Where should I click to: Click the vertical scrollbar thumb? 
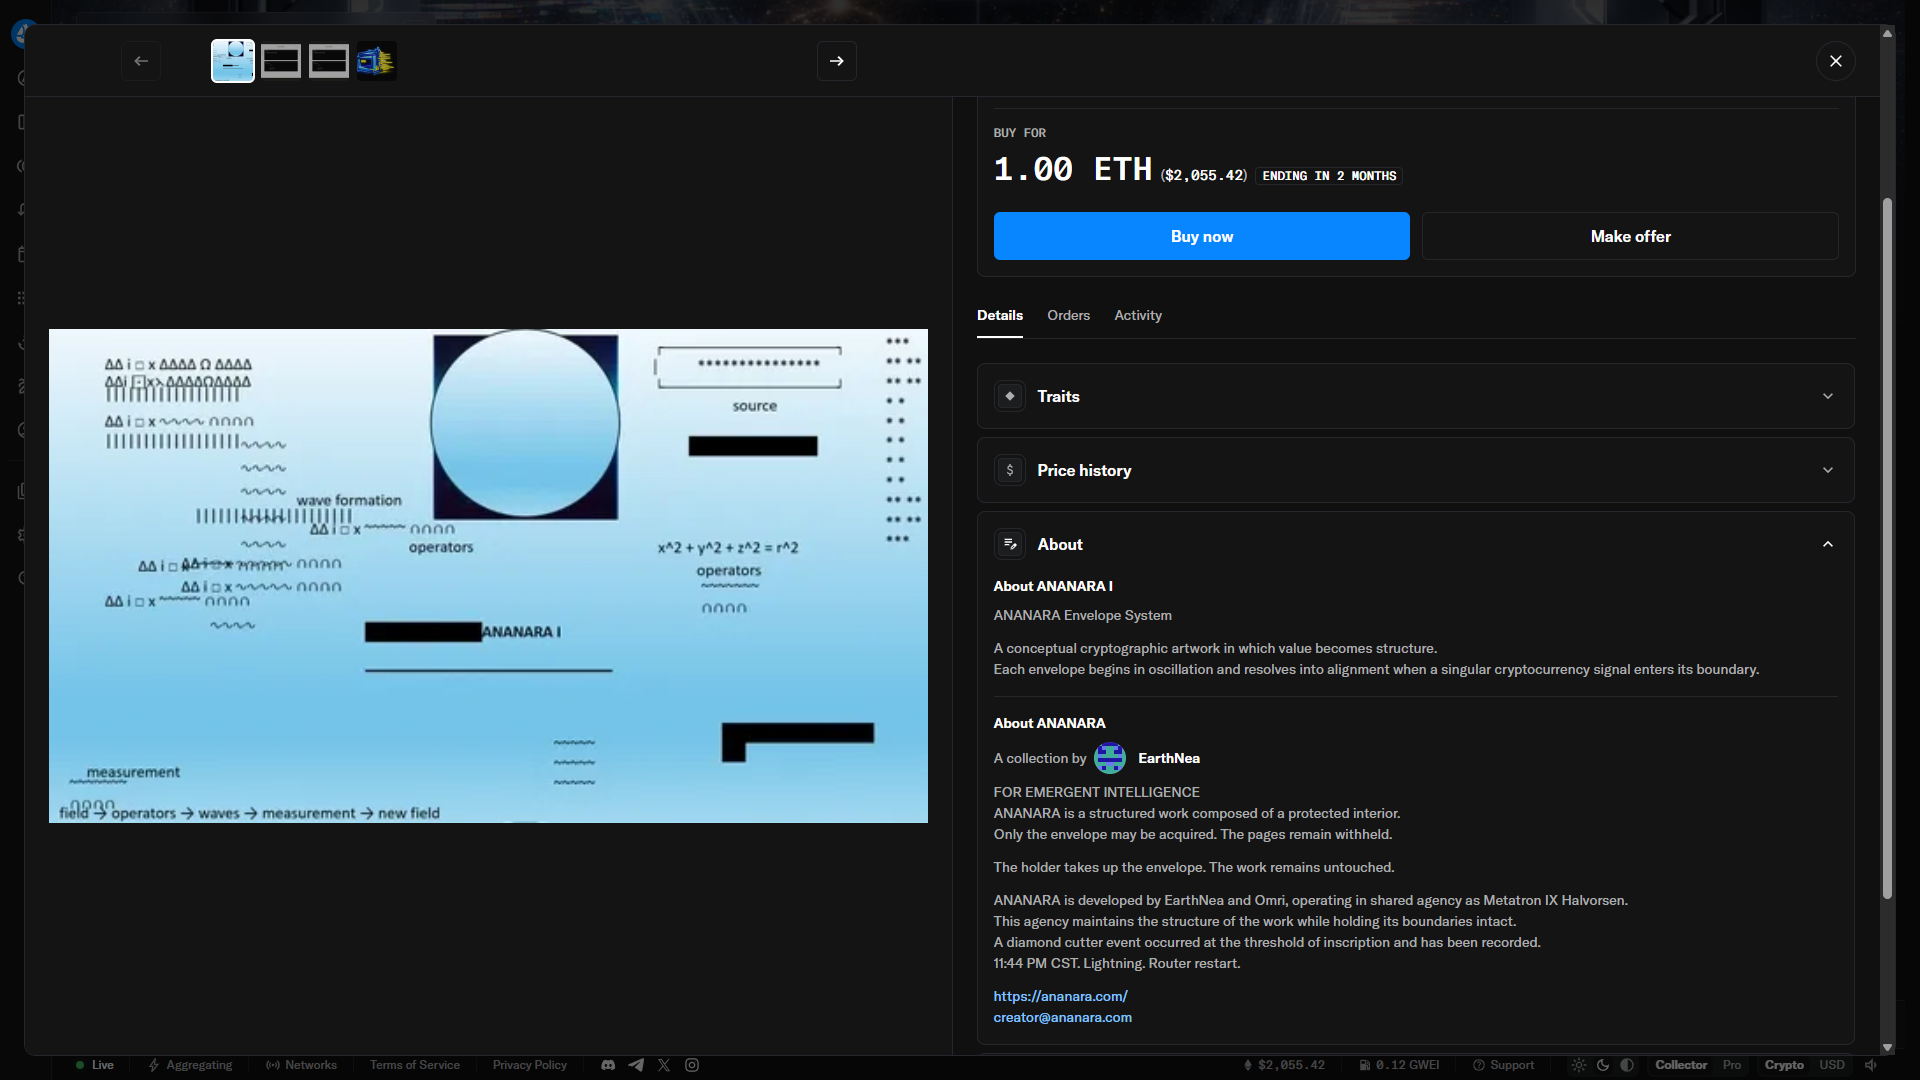coord(1887,548)
